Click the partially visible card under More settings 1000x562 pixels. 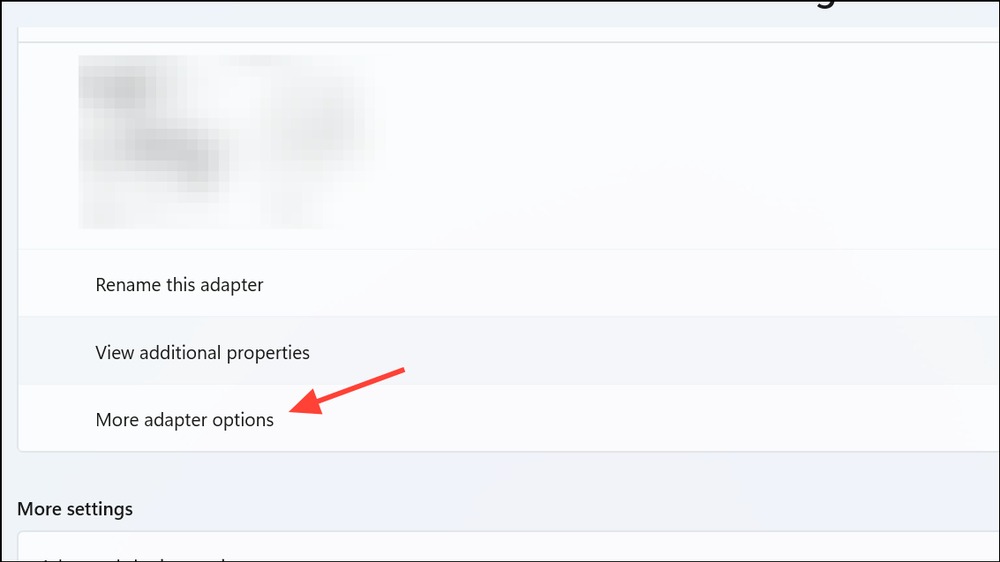tap(508, 547)
